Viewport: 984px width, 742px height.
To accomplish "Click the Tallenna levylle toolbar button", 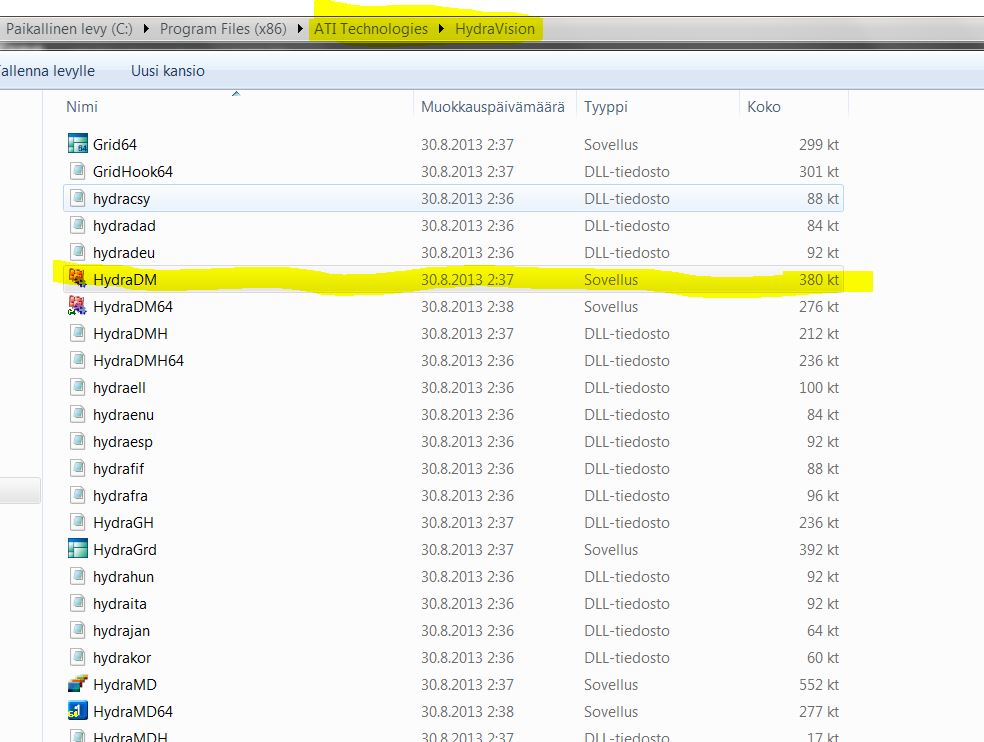I will click(46, 71).
